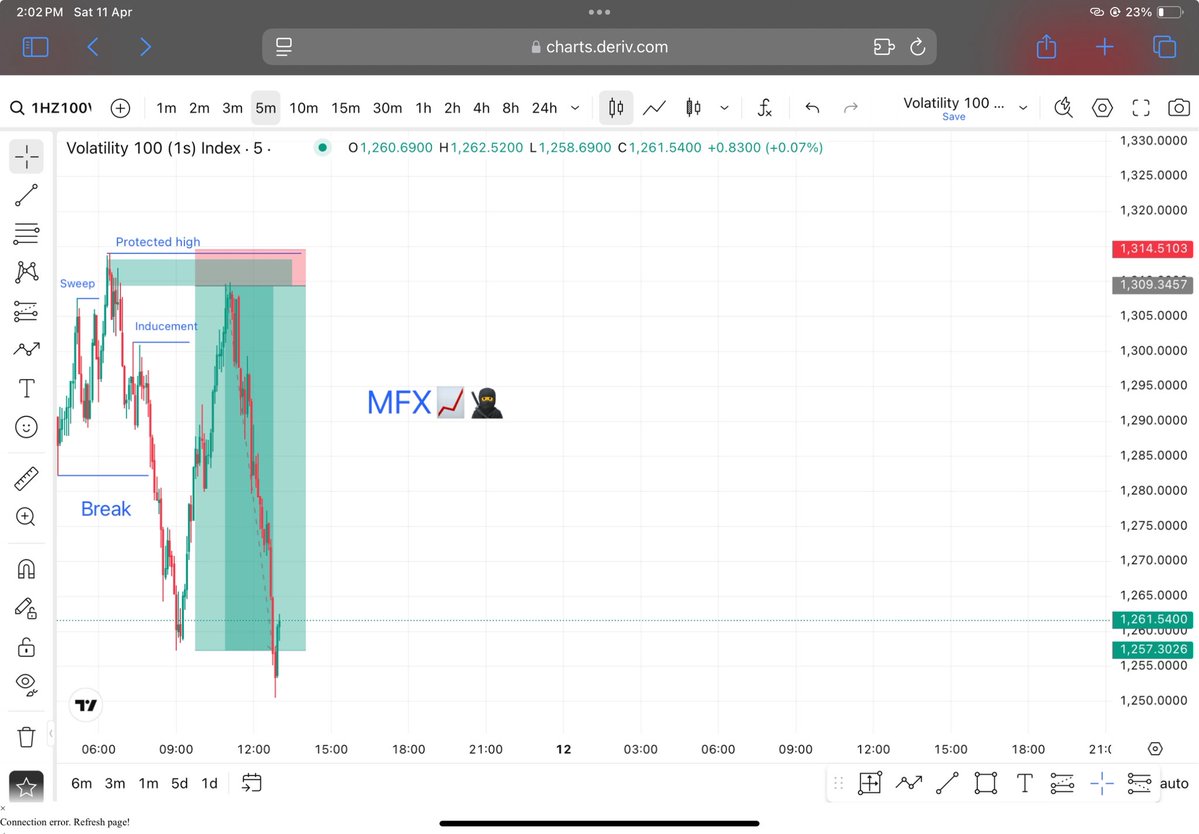Viewport: 1199px width, 834px height.
Task: Select the trend line drawing tool
Action: click(26, 194)
